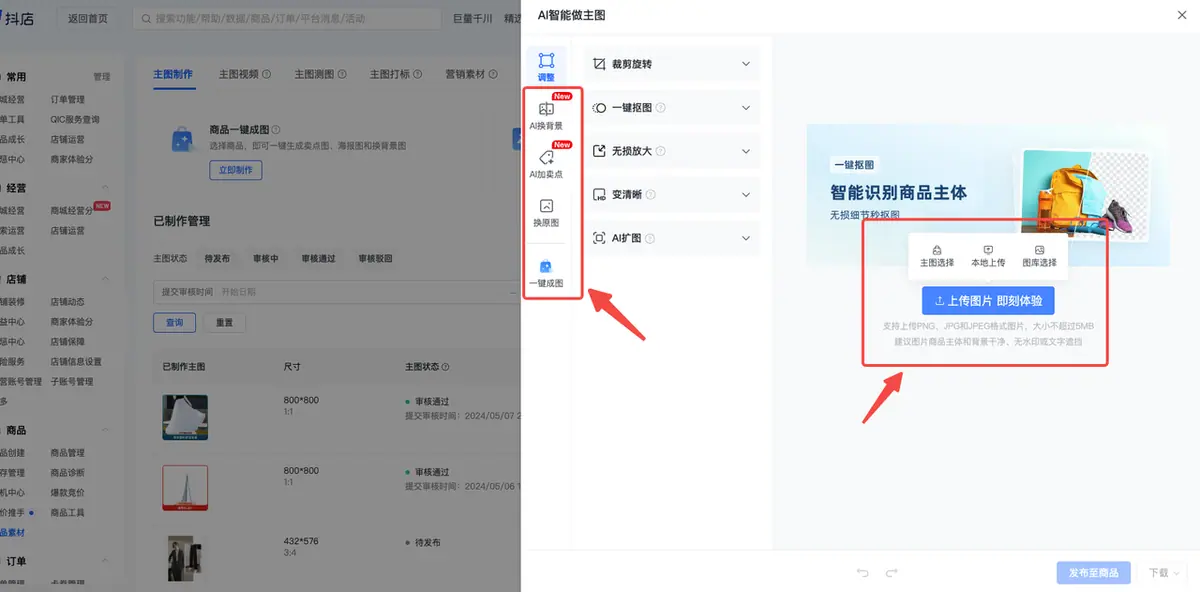Open 商品工具 in sidebar
Viewport: 1200px width, 592px height.
(68, 513)
